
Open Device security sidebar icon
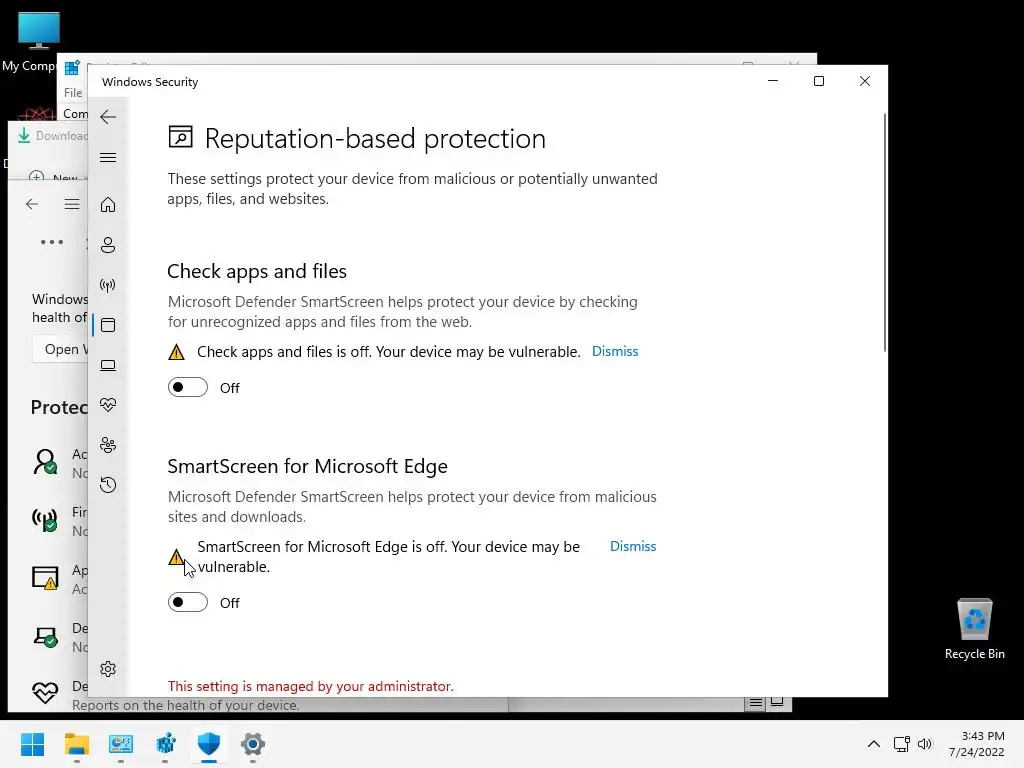108,365
